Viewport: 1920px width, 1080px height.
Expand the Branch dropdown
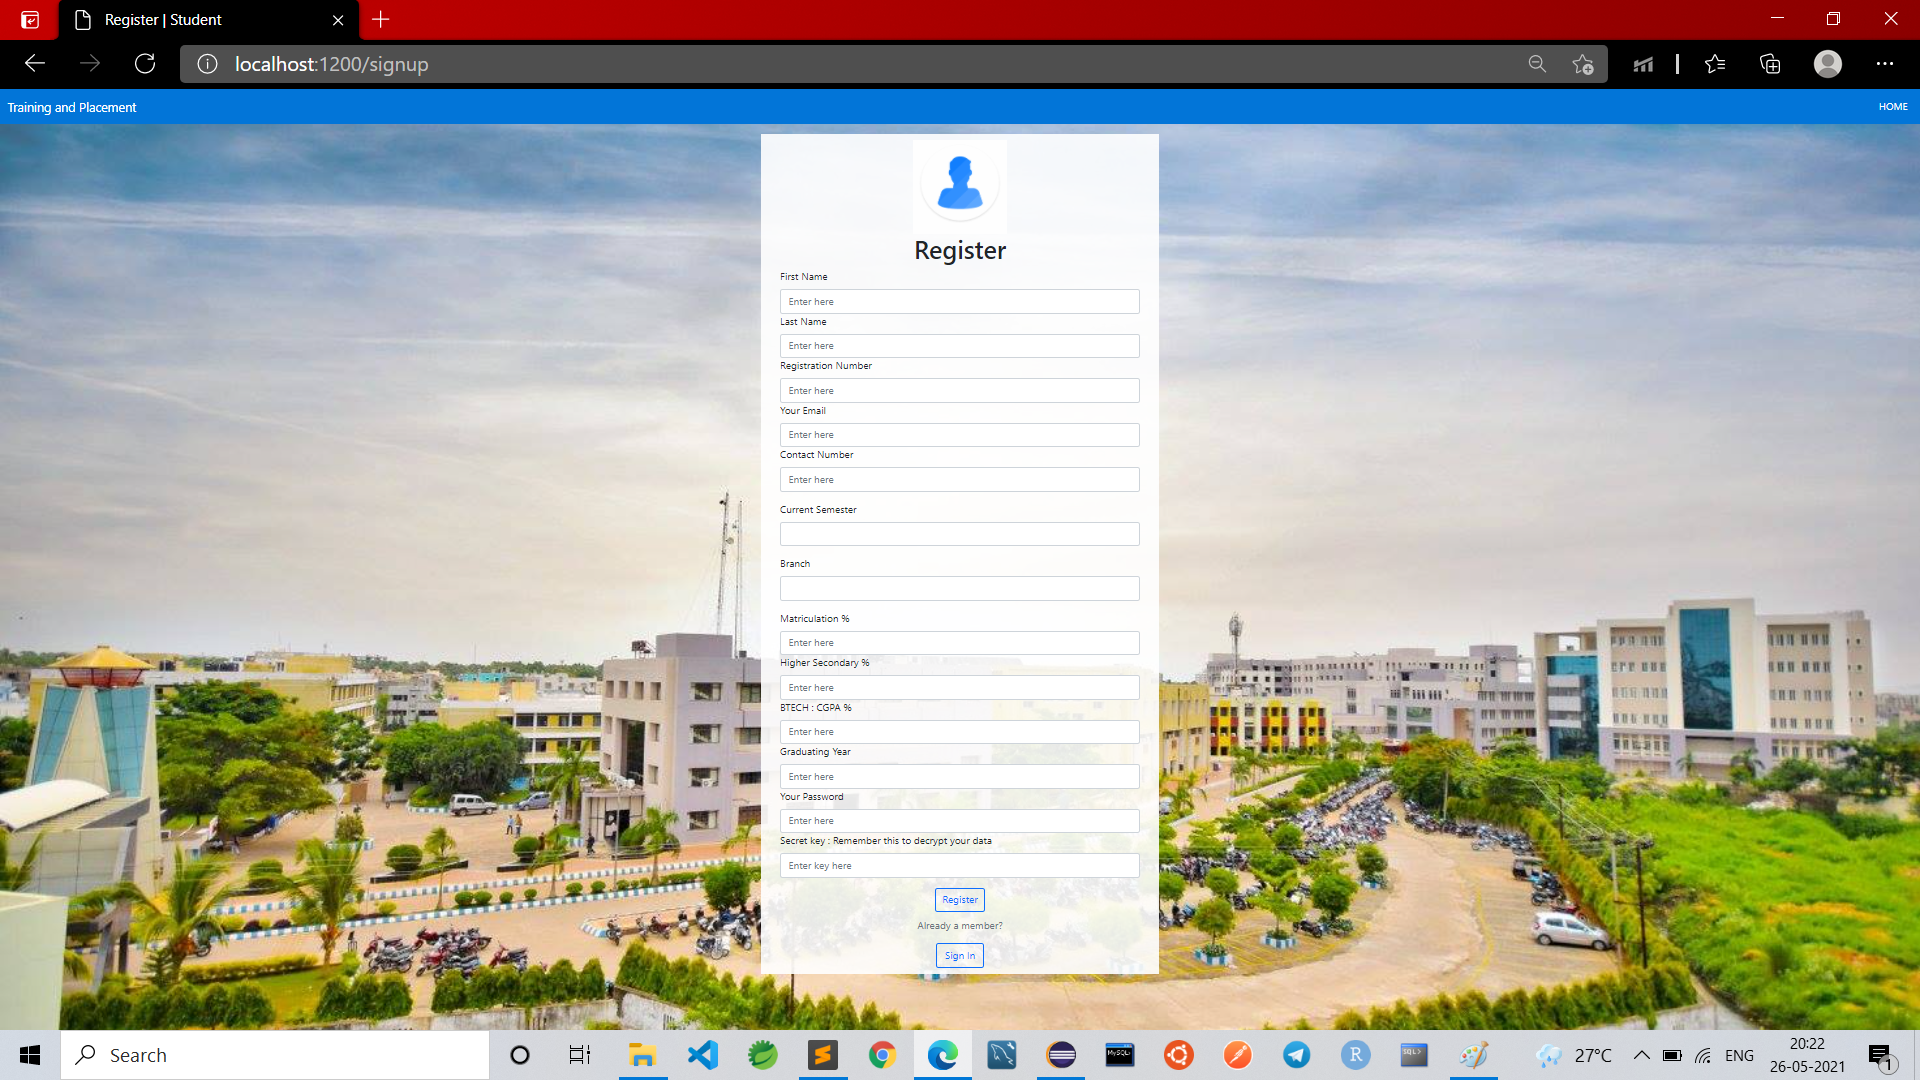tap(959, 588)
